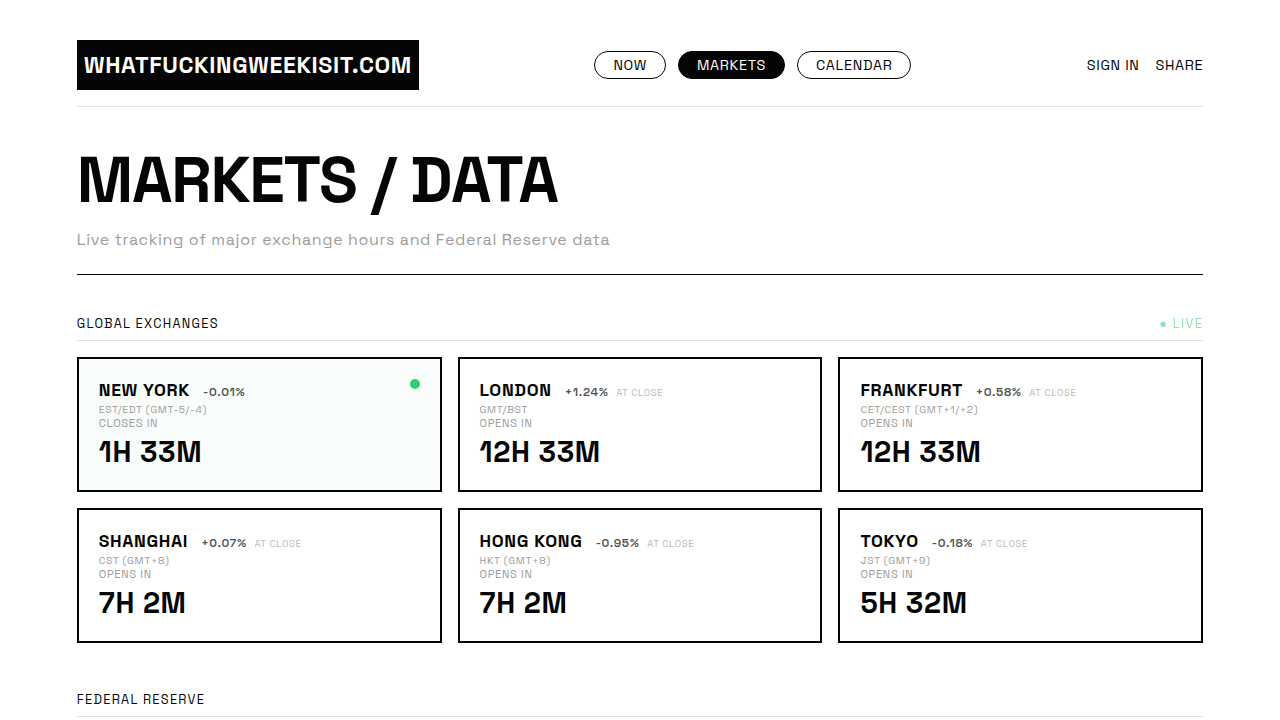The width and height of the screenshot is (1280, 720).
Task: Click the 12H 33M countdown in Frankfurt
Action: [x=921, y=452]
